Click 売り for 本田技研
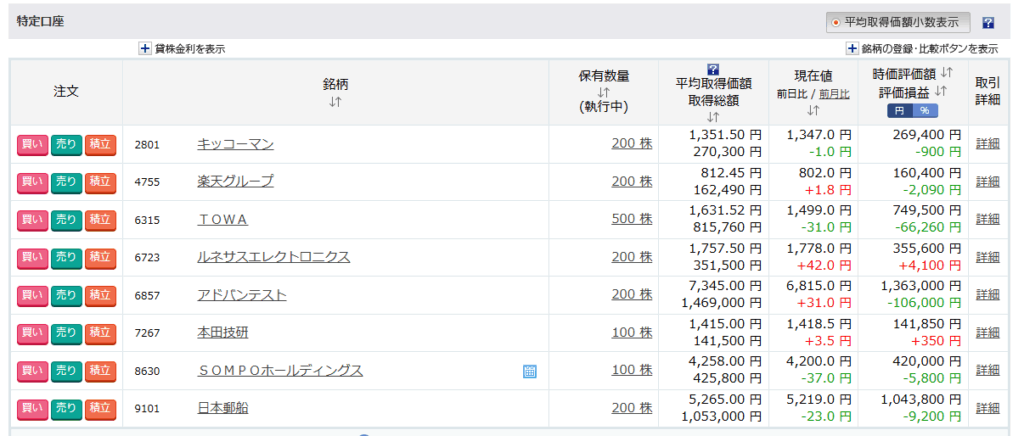 click(x=66, y=333)
